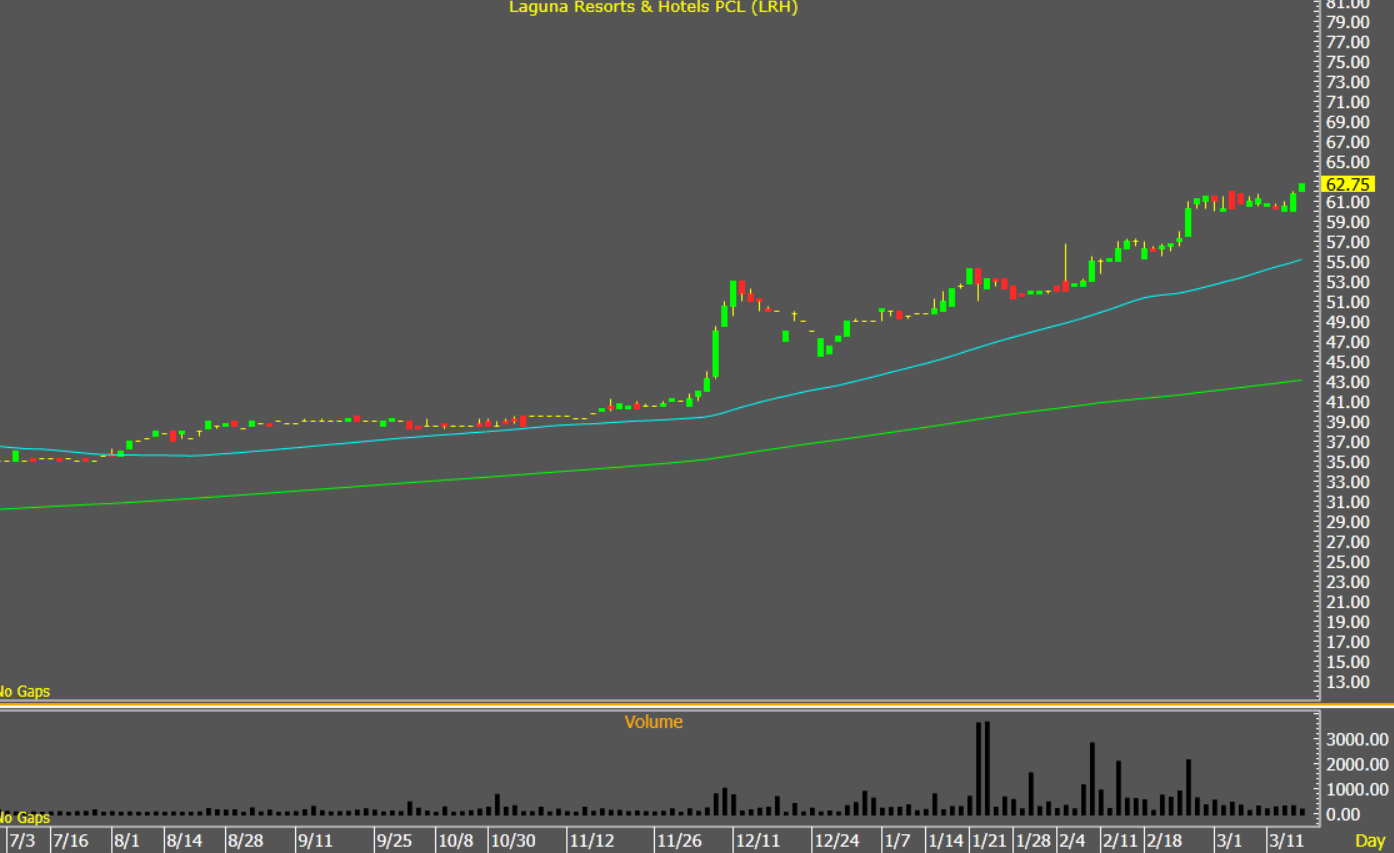The height and width of the screenshot is (853, 1394).
Task: Select the 47.00 price level
Action: point(1347,342)
